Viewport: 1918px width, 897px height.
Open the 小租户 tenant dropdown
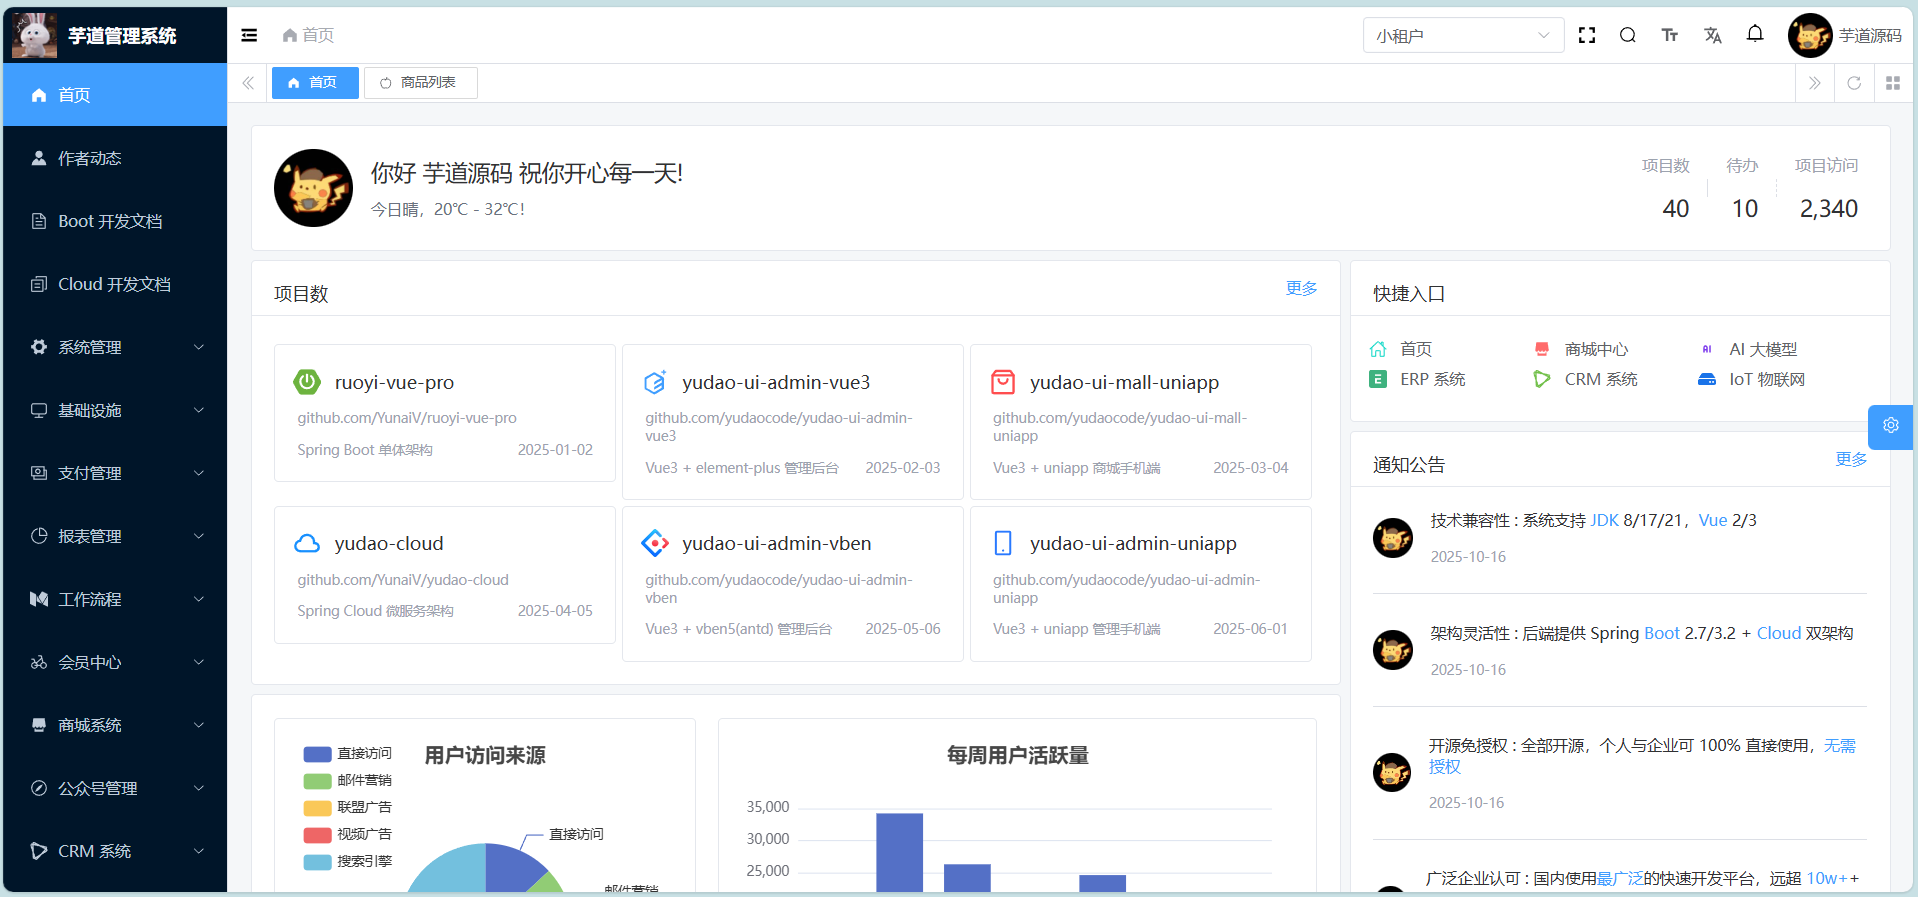point(1463,35)
